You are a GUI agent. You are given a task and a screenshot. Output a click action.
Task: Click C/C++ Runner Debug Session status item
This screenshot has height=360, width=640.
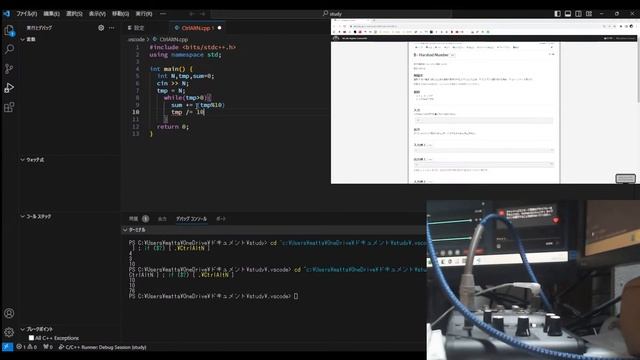[102, 347]
